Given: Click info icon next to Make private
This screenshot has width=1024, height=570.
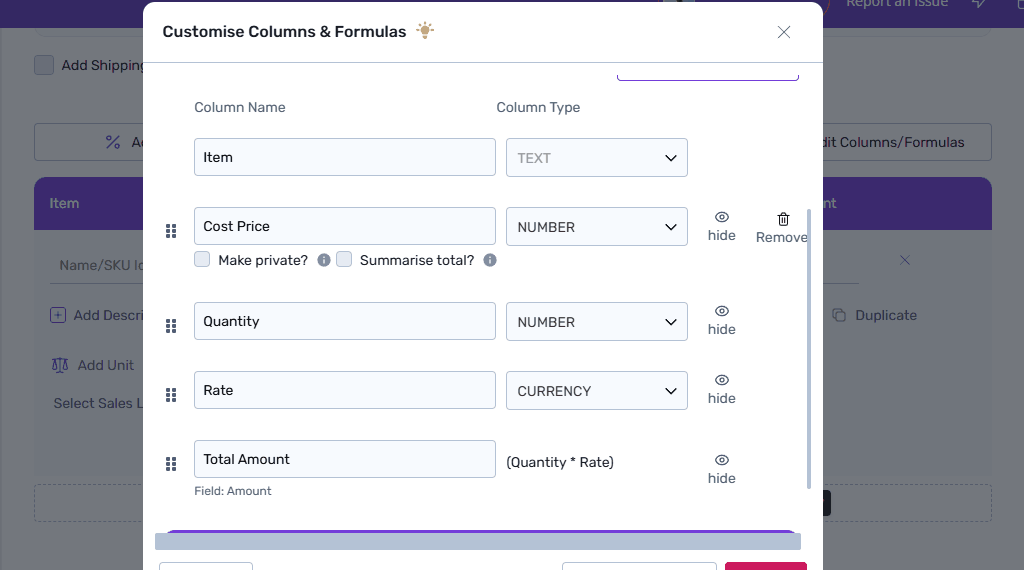Looking at the screenshot, I should [324, 260].
